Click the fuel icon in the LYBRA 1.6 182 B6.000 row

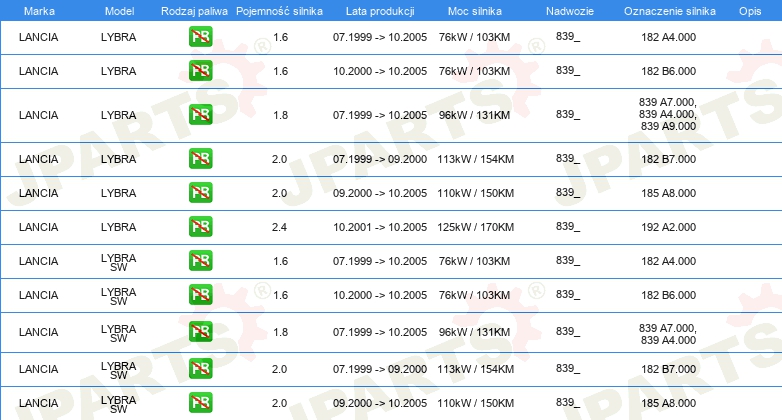coord(200,70)
